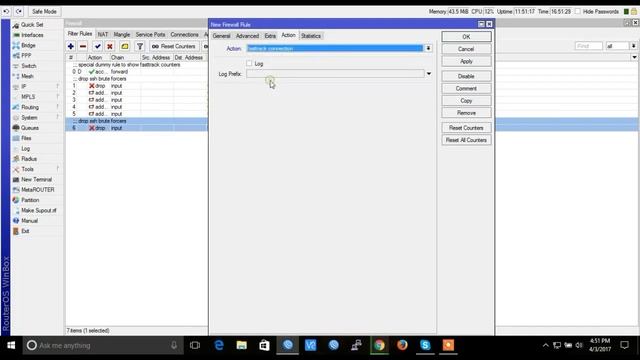Open File Explorer from taskbar

click(242, 345)
